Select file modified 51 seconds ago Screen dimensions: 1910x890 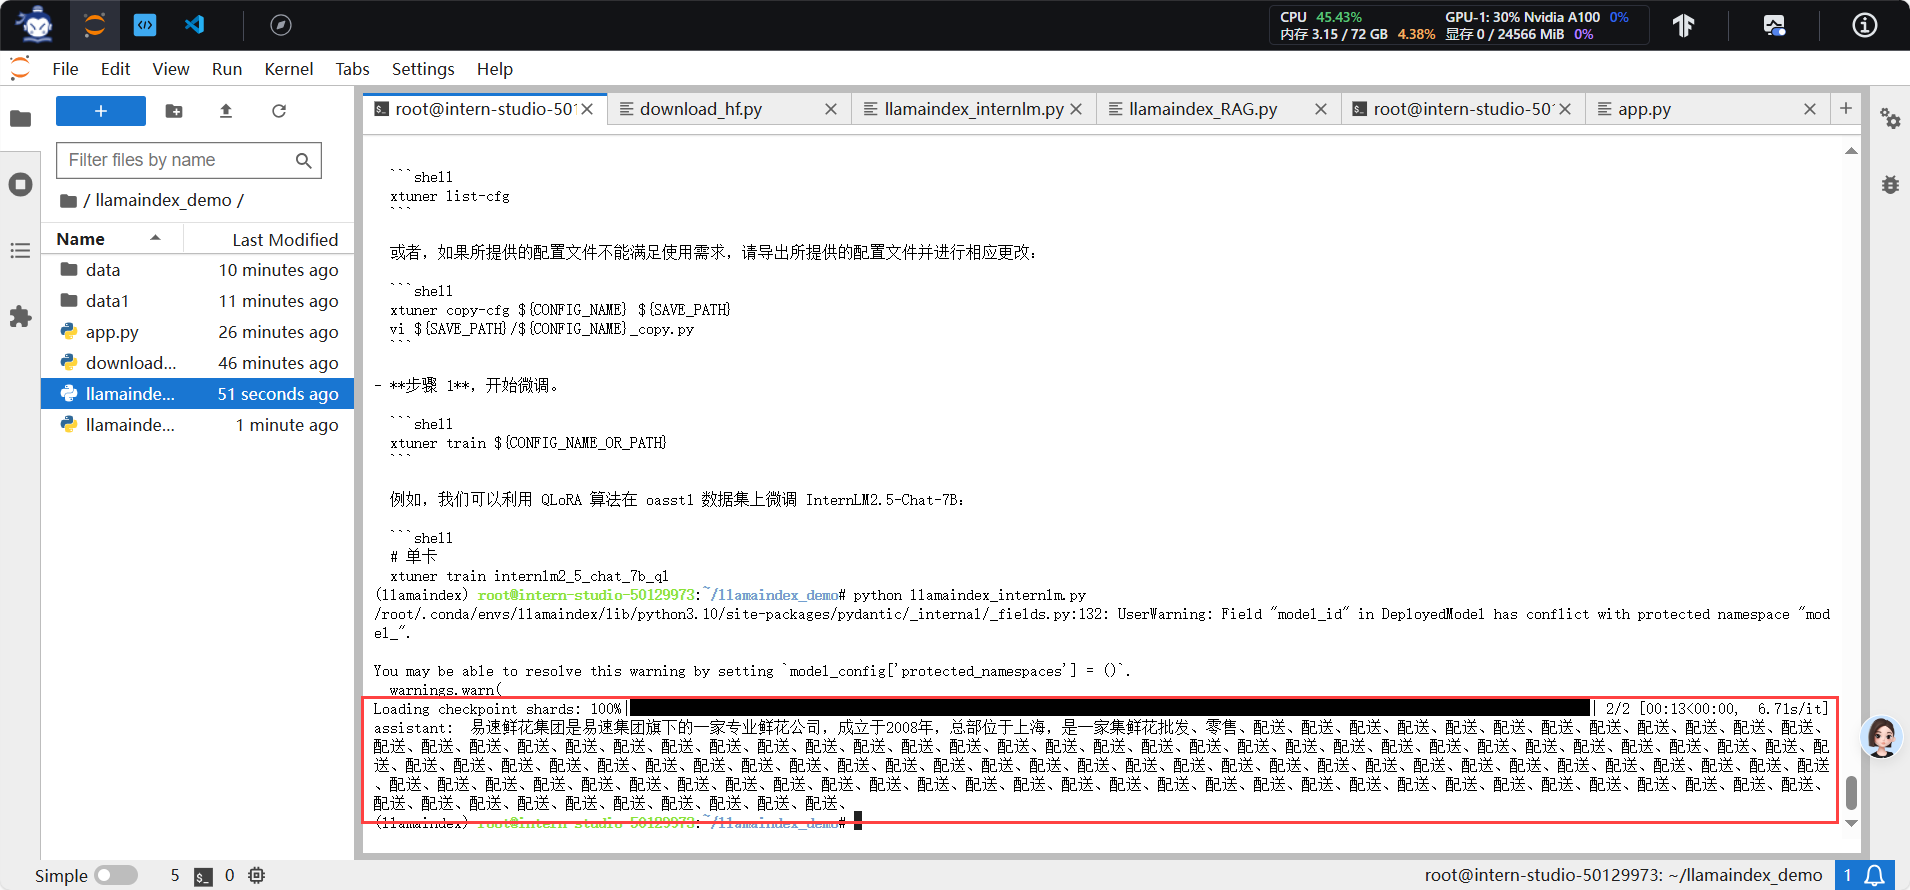[x=197, y=394]
